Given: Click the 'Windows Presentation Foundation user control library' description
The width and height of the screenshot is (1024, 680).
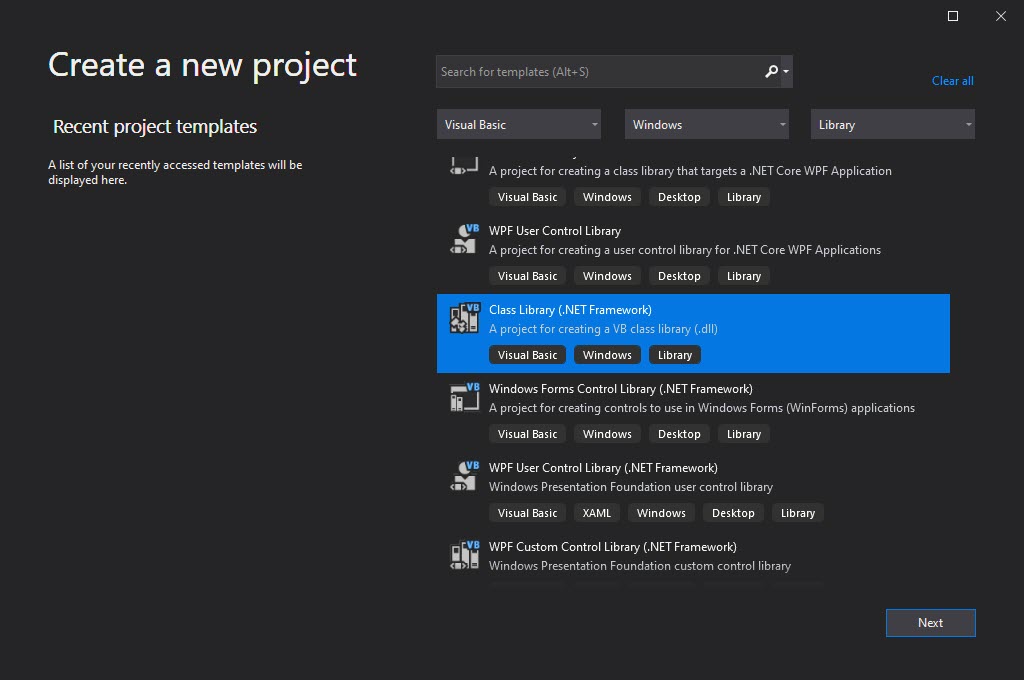Looking at the screenshot, I should click(630, 487).
